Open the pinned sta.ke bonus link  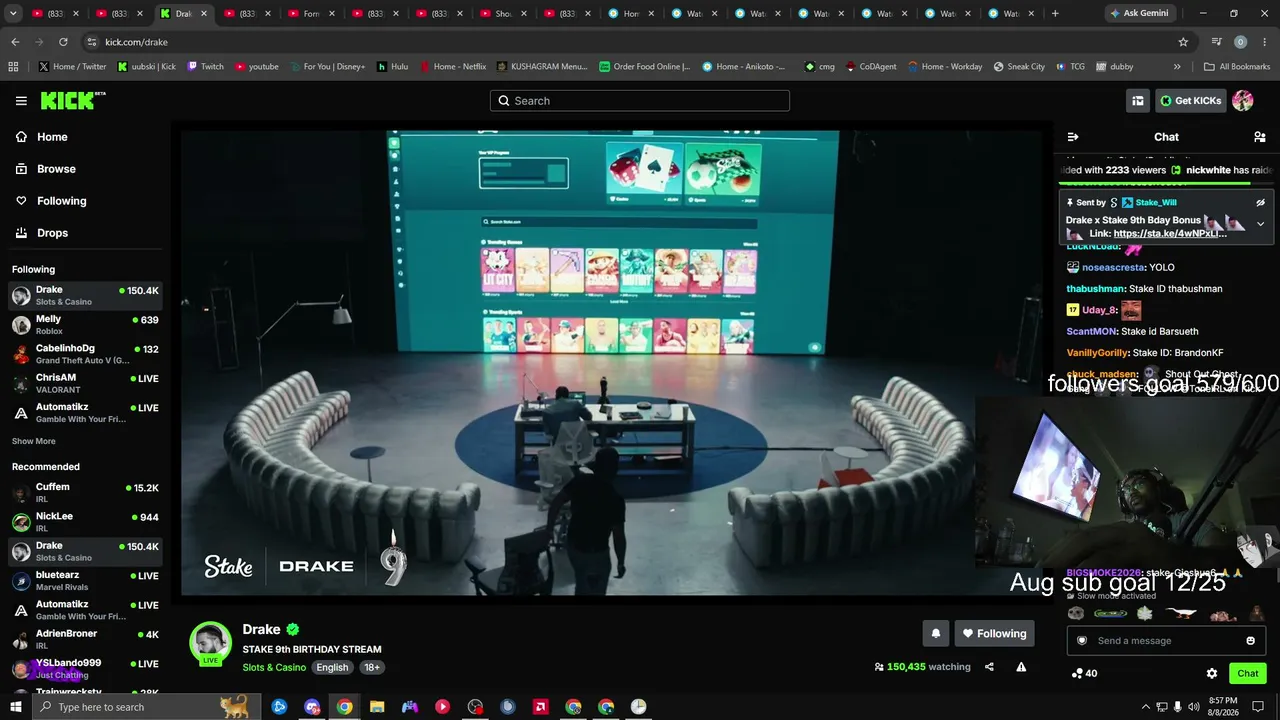[1170, 234]
